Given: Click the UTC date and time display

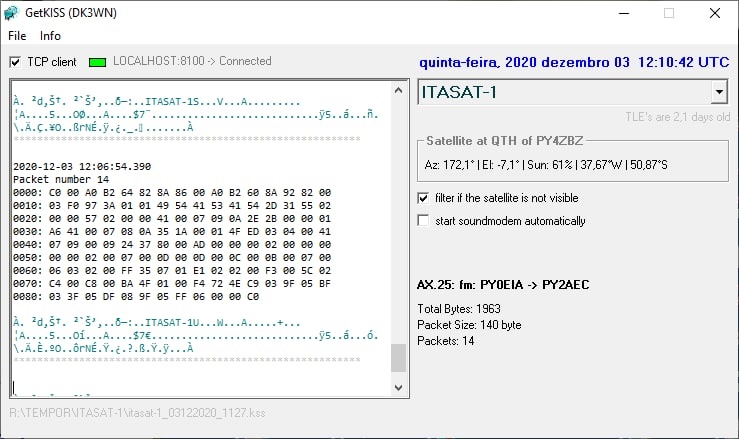Looking at the screenshot, I should (x=574, y=62).
